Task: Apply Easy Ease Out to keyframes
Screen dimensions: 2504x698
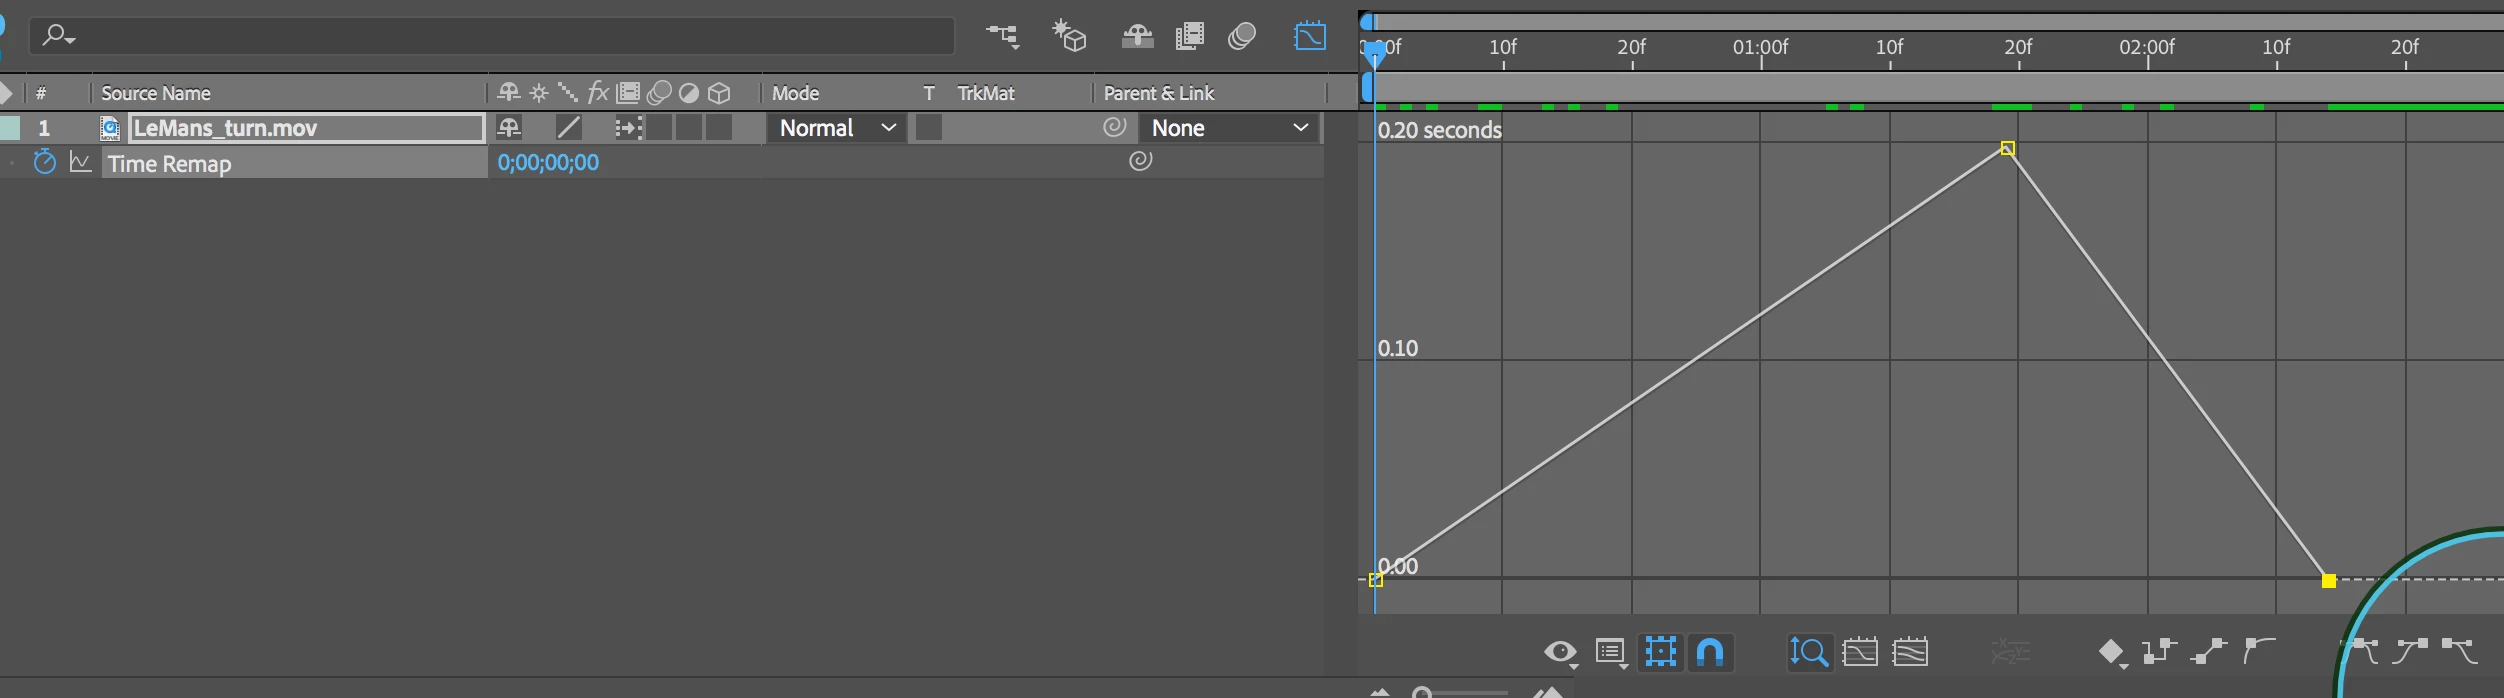Action: [2460, 652]
